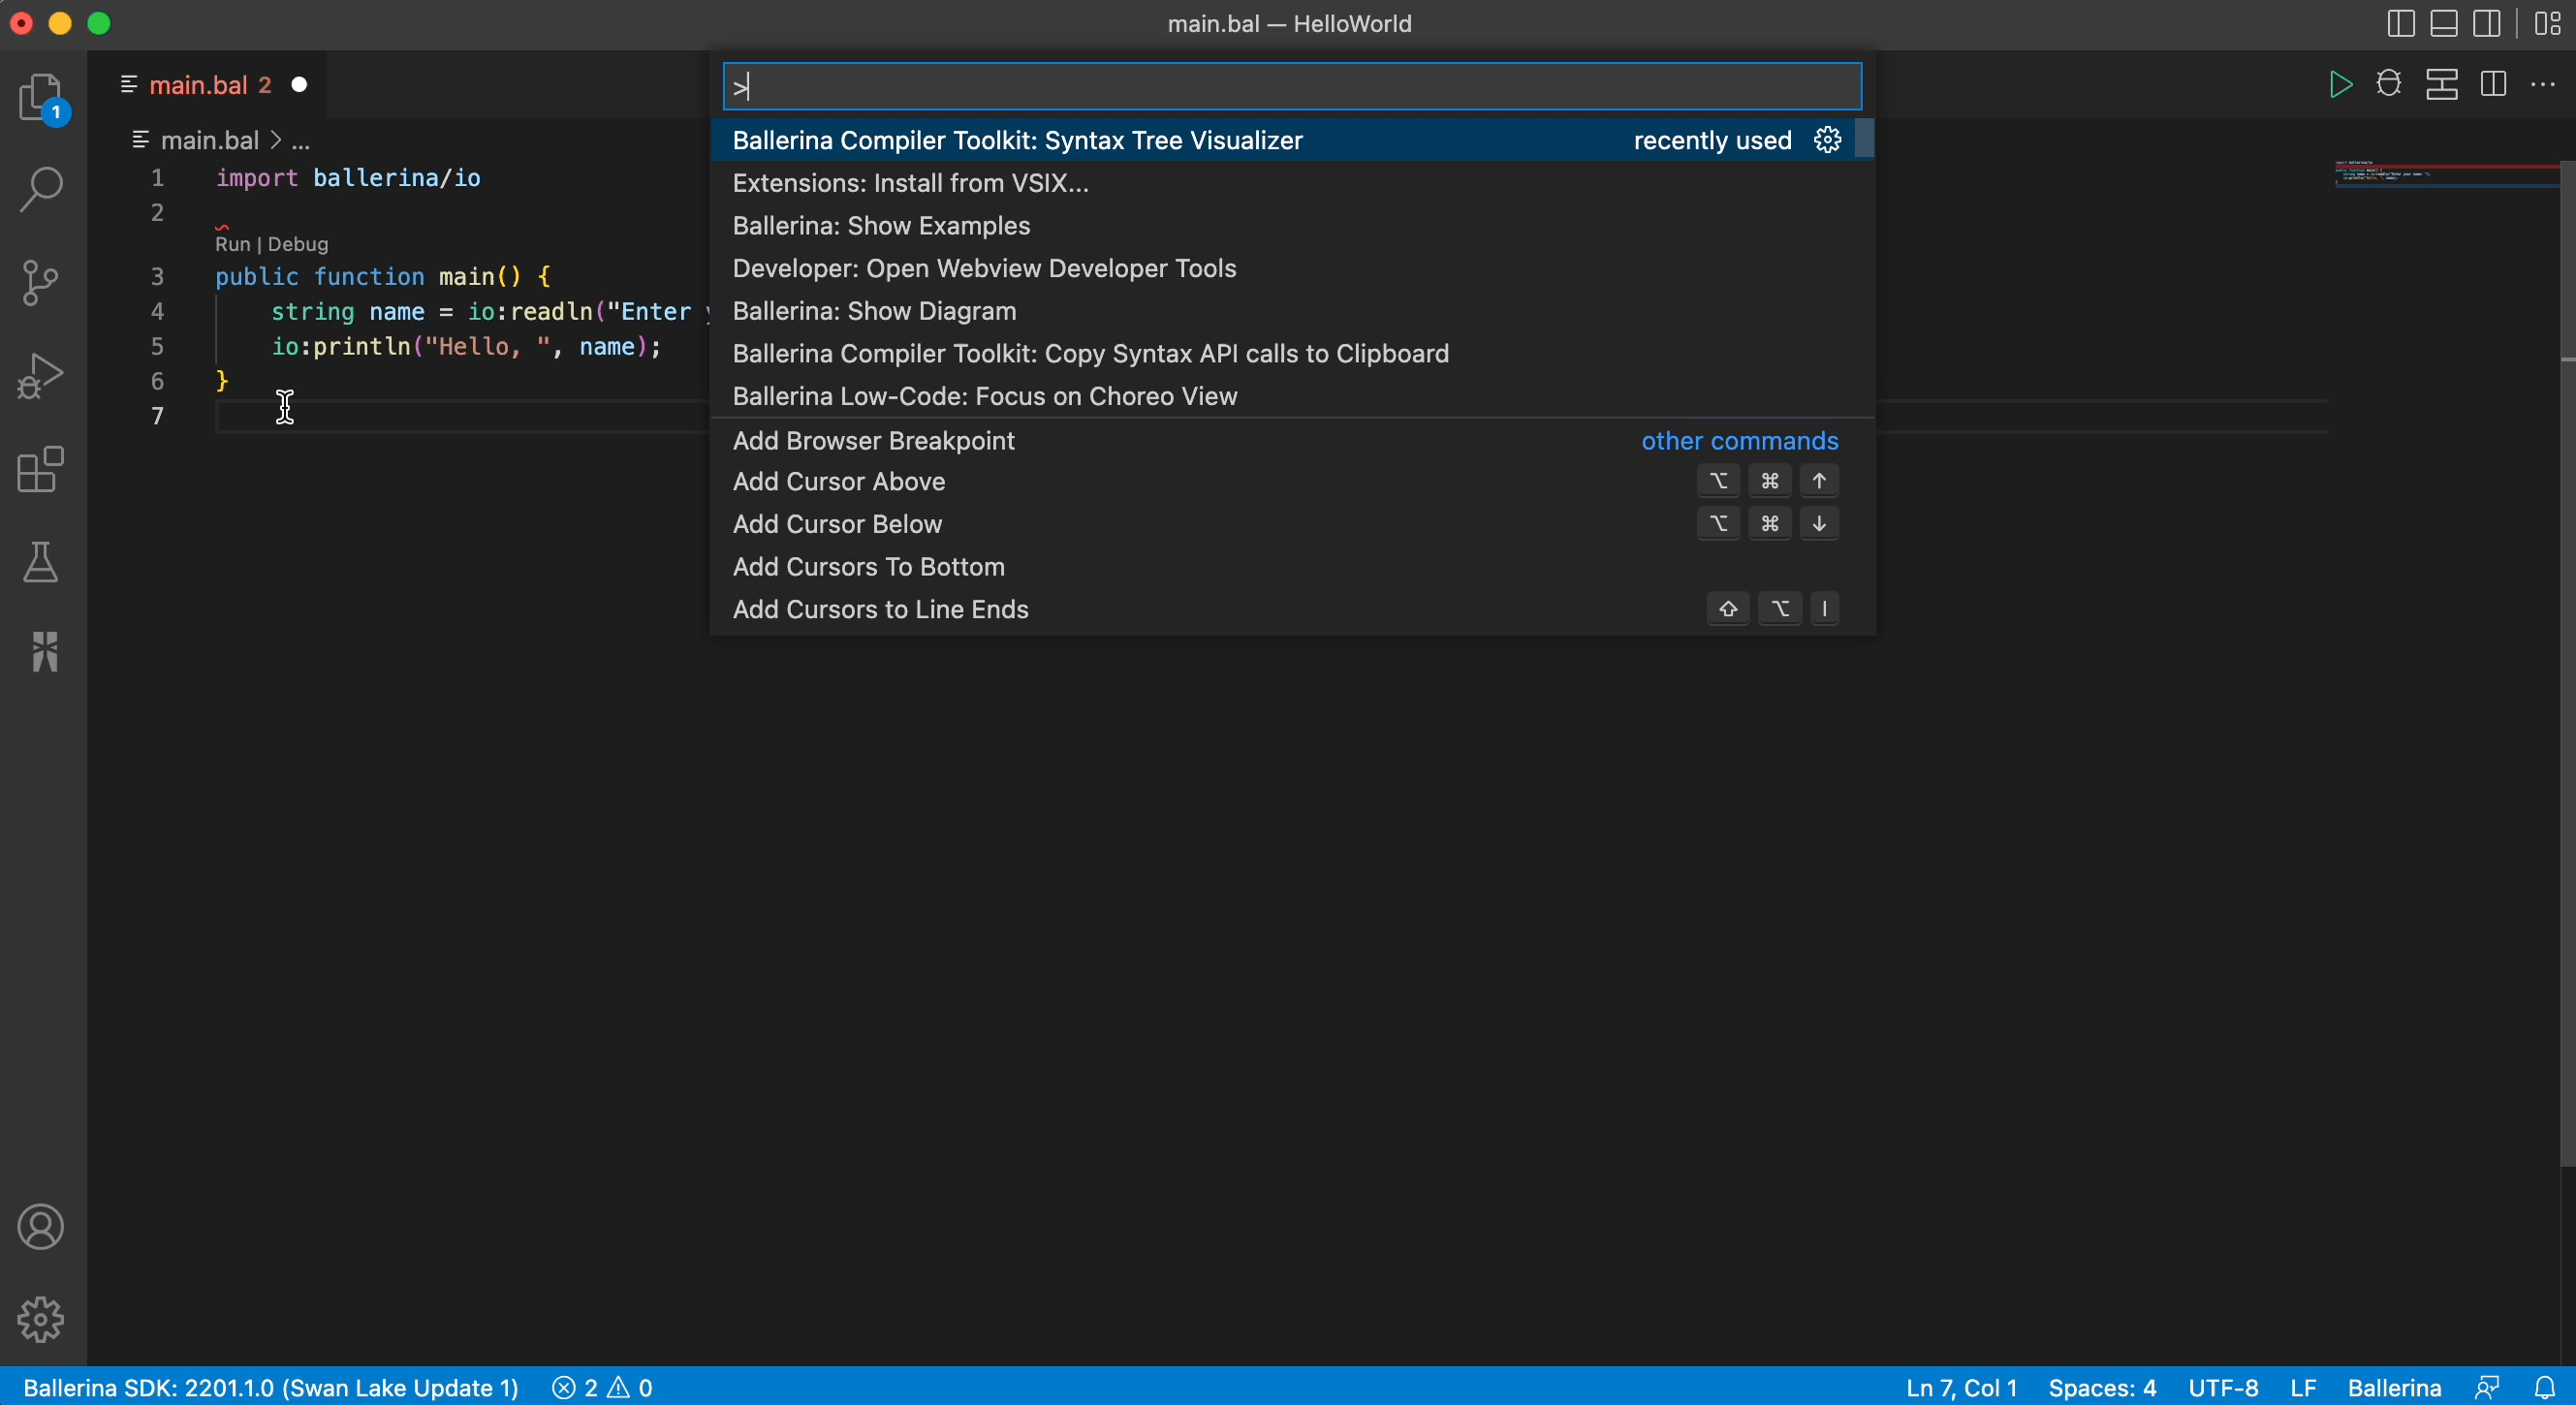
Task: Open the Search view icon
Action: point(41,188)
